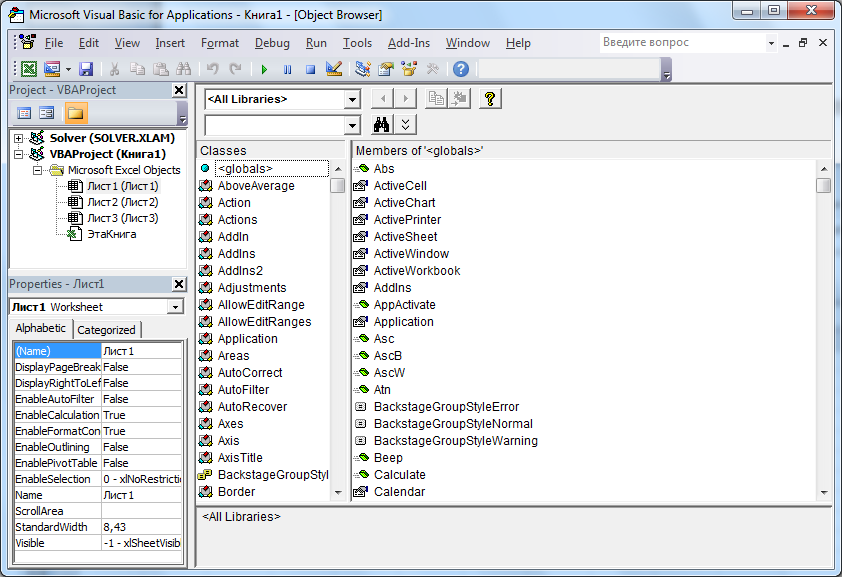Screen dimensions: 842x577
Task: Collapse the VBAProject (Книга1) node
Action: click(x=18, y=155)
